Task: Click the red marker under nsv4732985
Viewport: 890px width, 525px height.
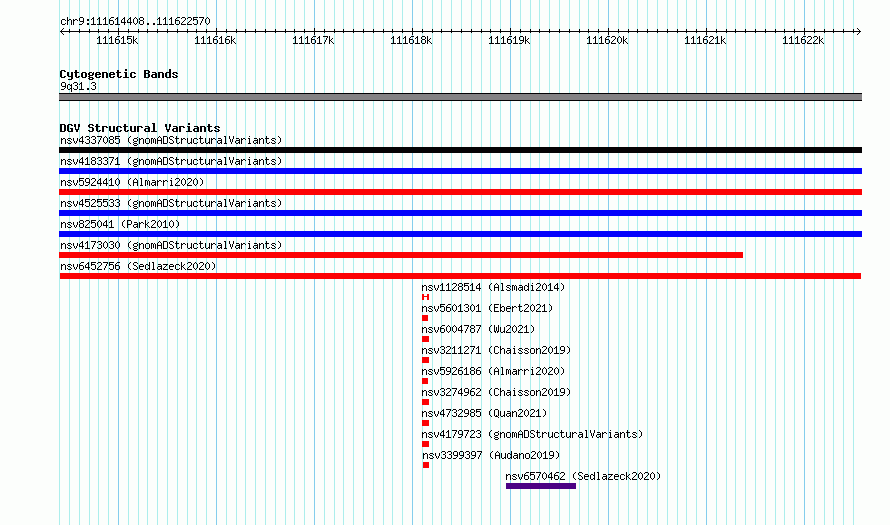Action: [426, 423]
